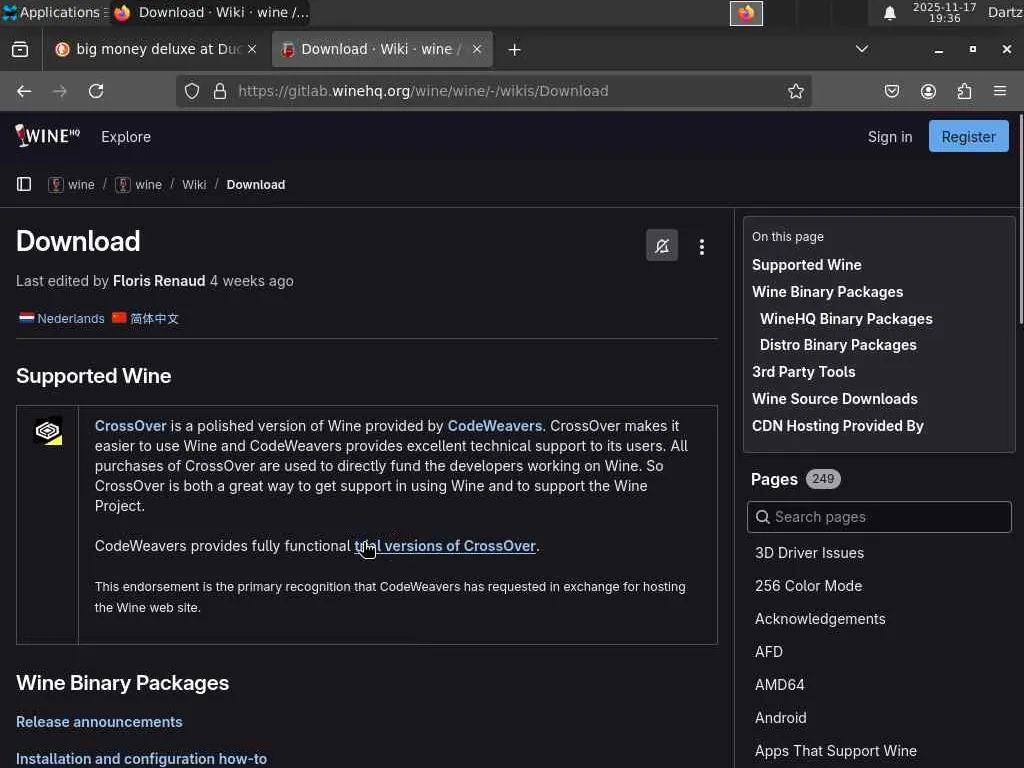Open the 256 Color Mode wiki page
Image resolution: width=1024 pixels, height=768 pixels.
click(x=808, y=586)
